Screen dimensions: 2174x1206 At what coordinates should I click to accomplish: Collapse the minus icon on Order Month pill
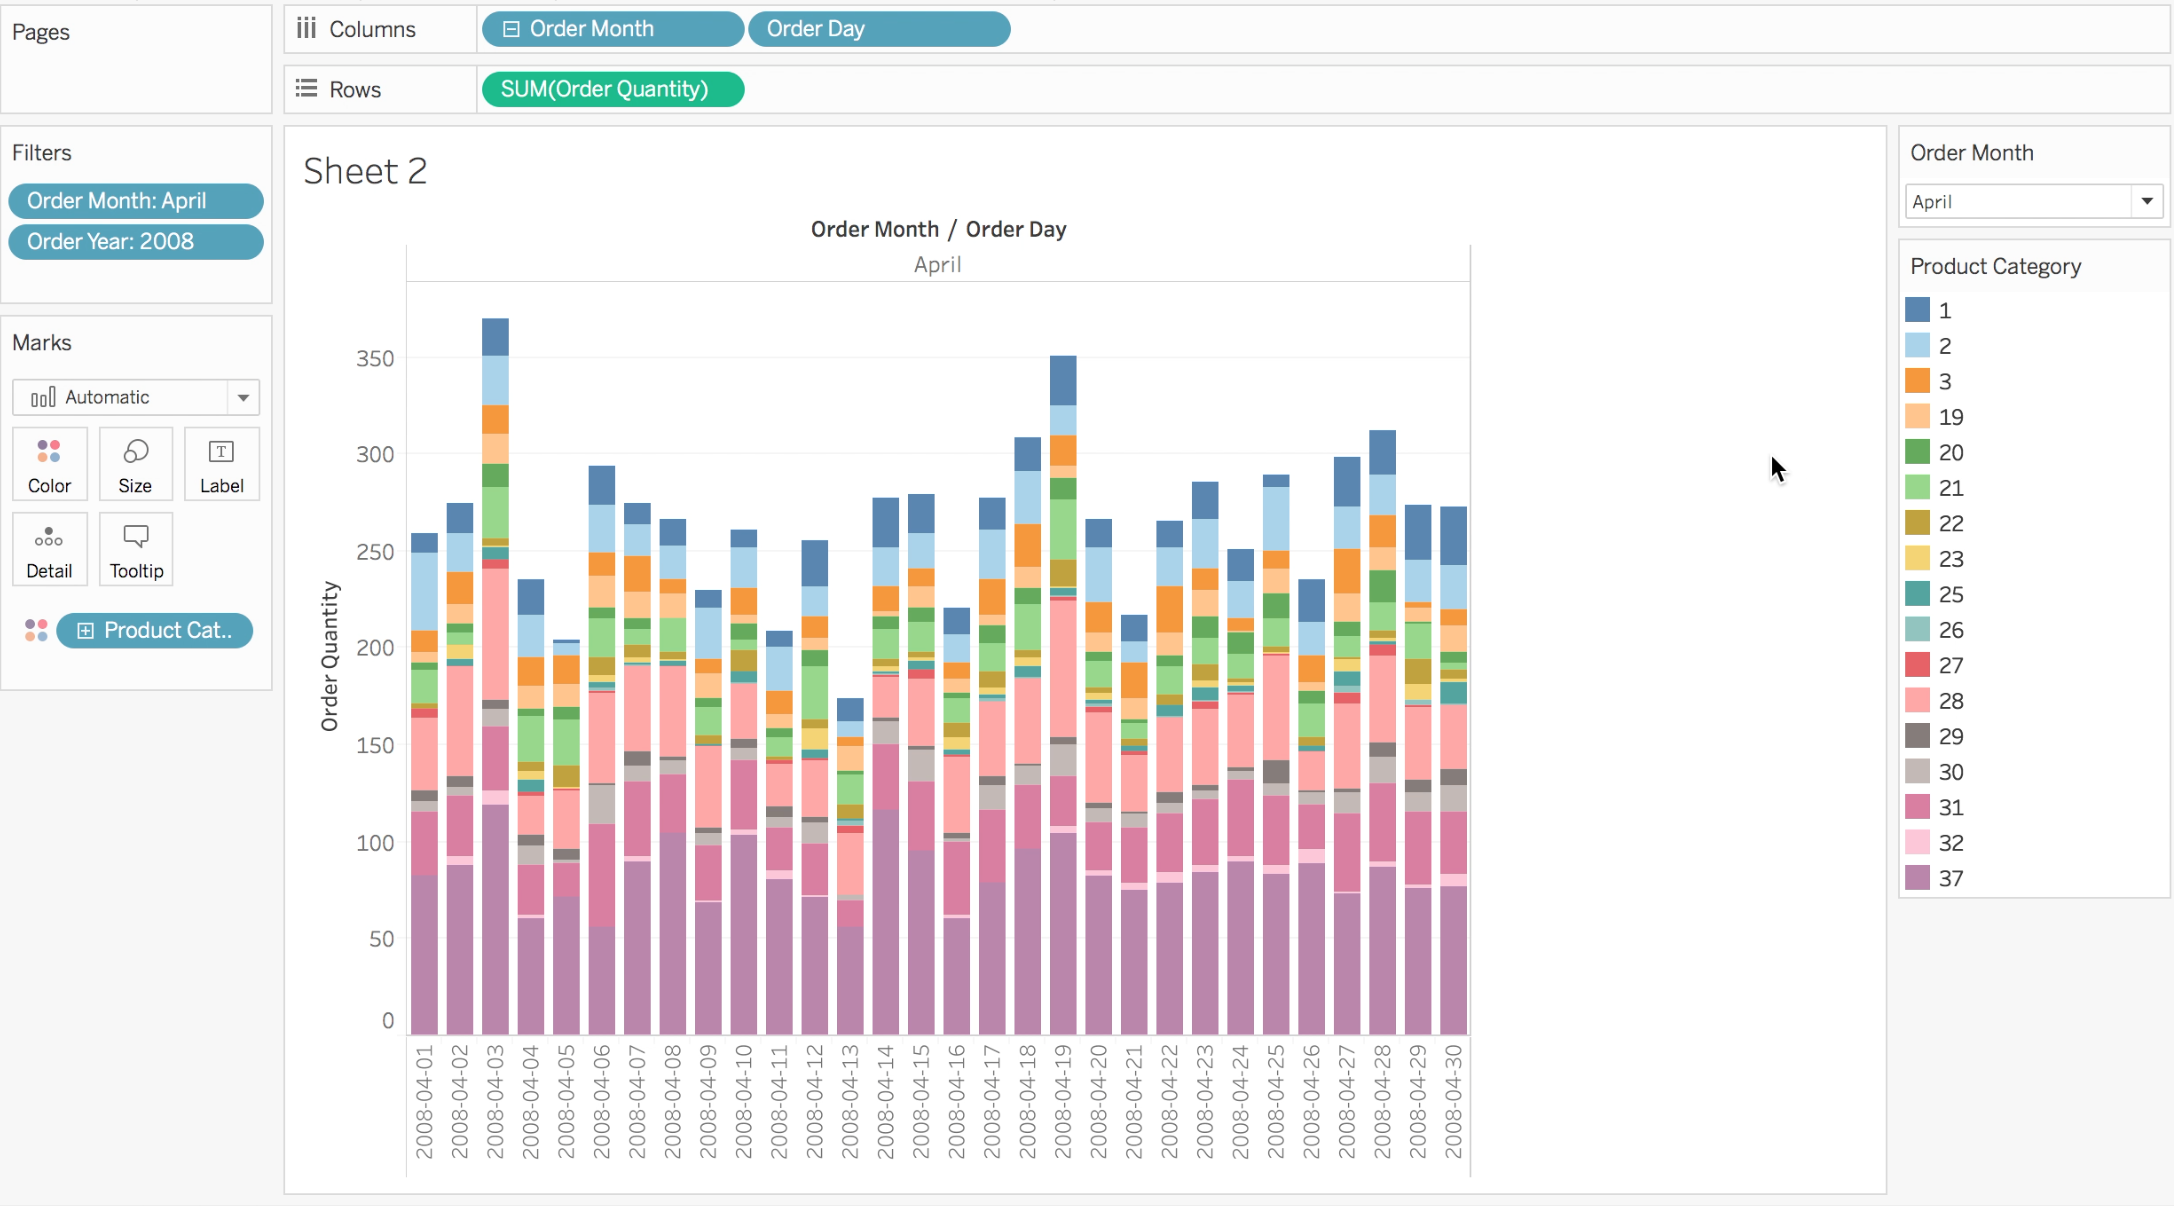pos(511,29)
